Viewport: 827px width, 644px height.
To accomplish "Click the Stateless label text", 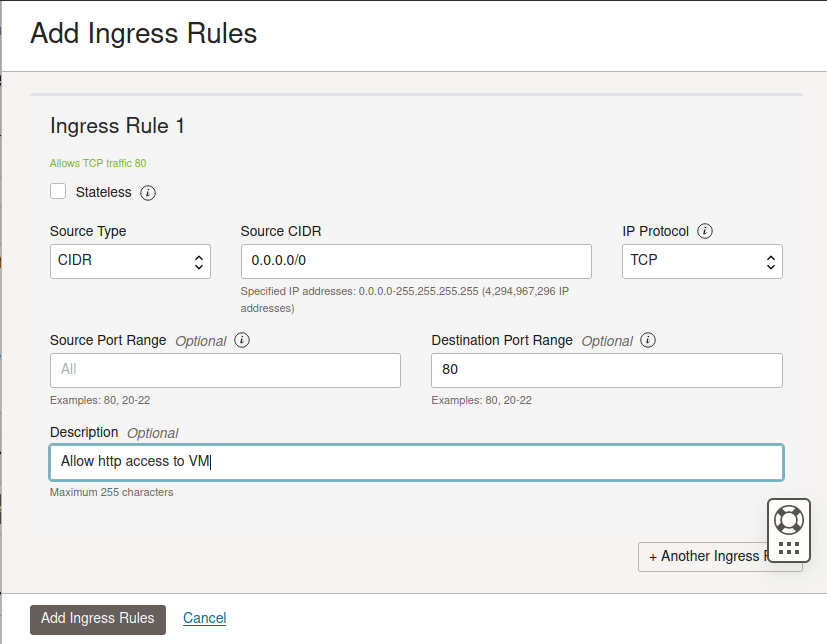I will (x=103, y=192).
